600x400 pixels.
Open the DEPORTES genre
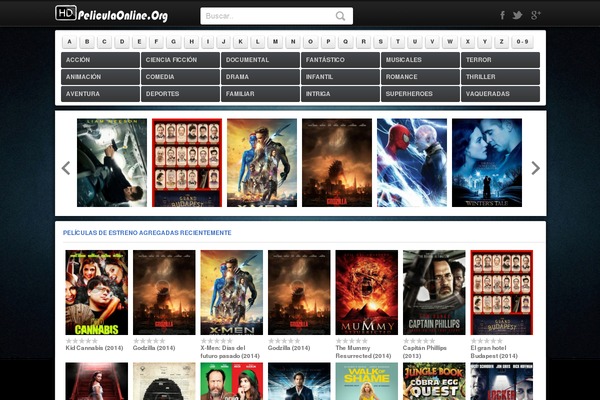tap(180, 94)
